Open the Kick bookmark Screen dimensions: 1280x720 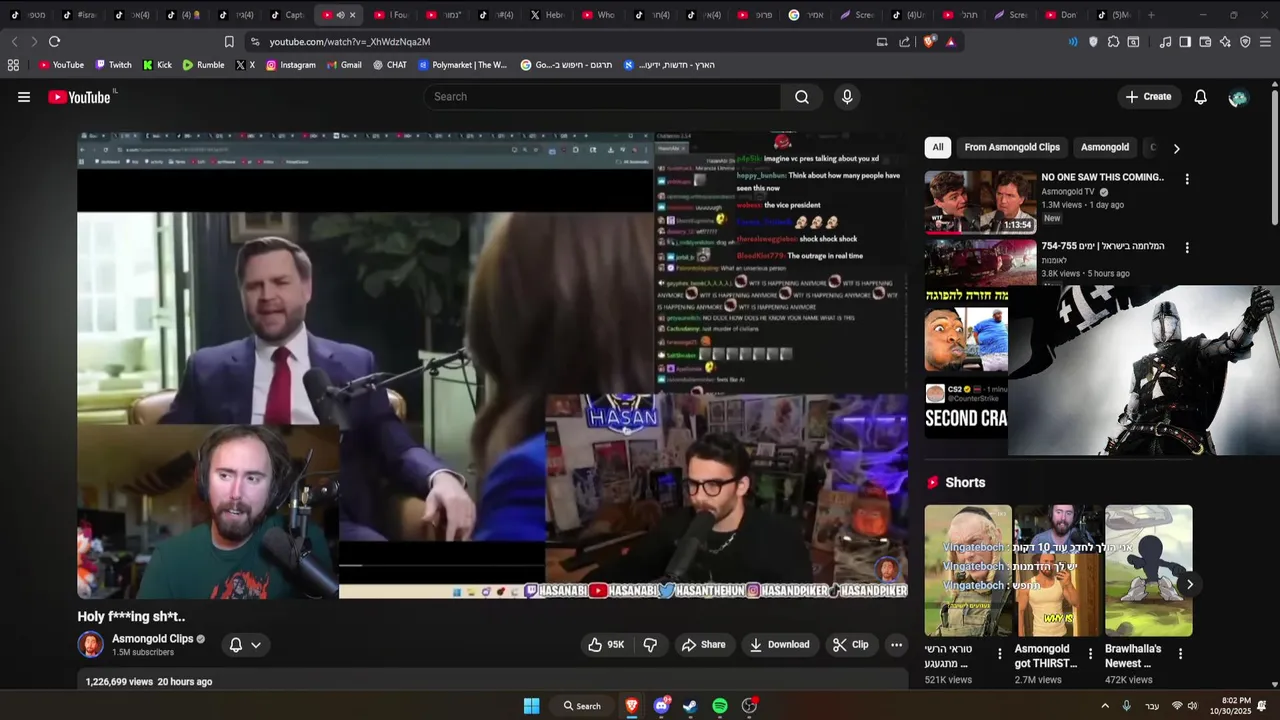pos(157,65)
